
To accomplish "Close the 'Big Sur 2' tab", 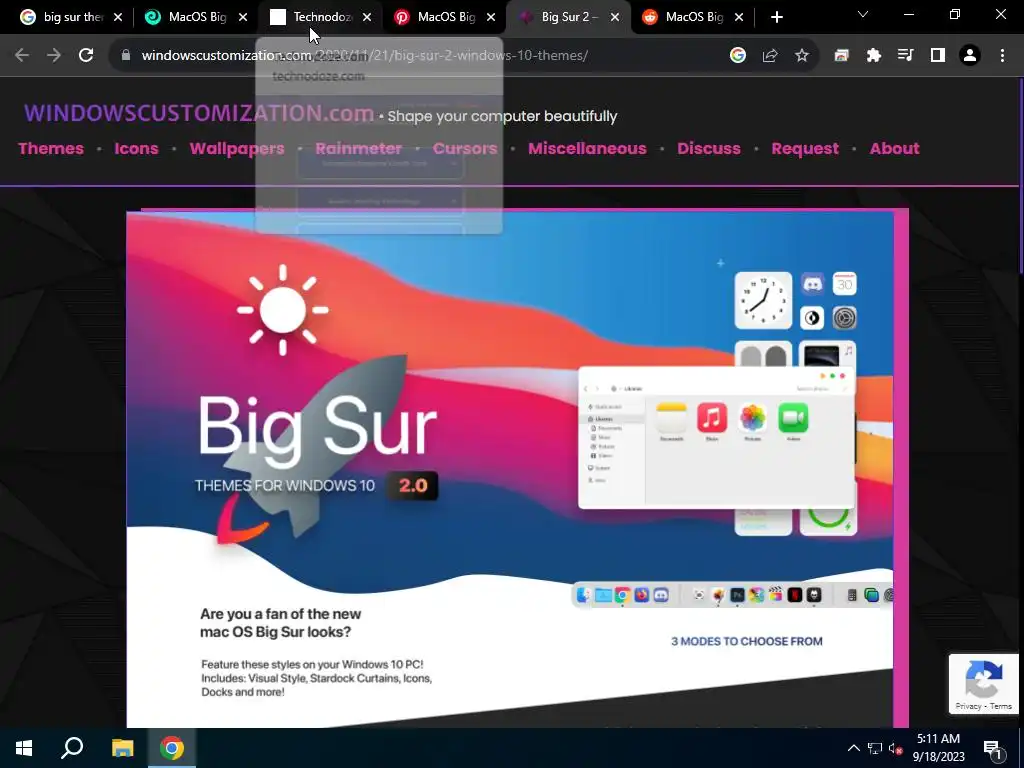I will coord(615,17).
